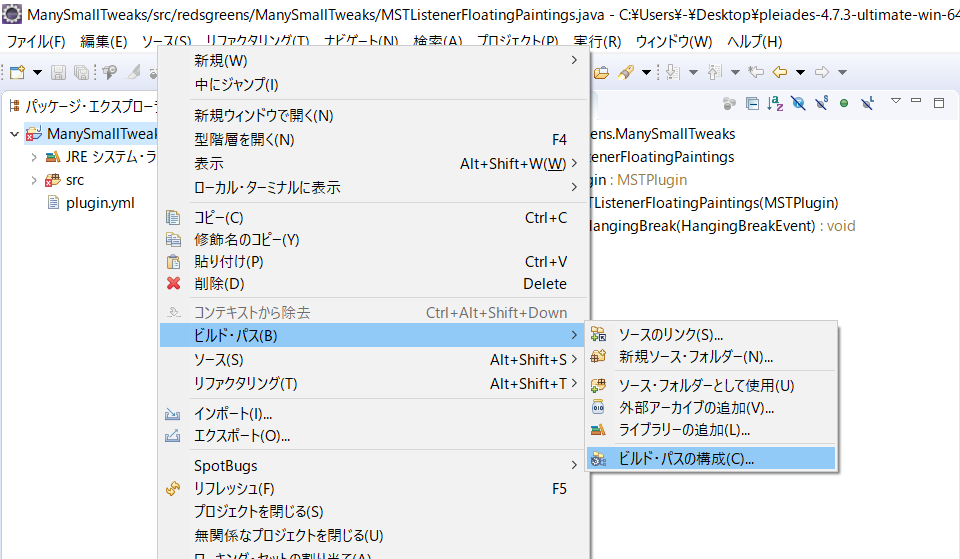Choose 新規ソース・フォルダー(N)... in submenu
This screenshot has width=960, height=559.
click(x=711, y=357)
